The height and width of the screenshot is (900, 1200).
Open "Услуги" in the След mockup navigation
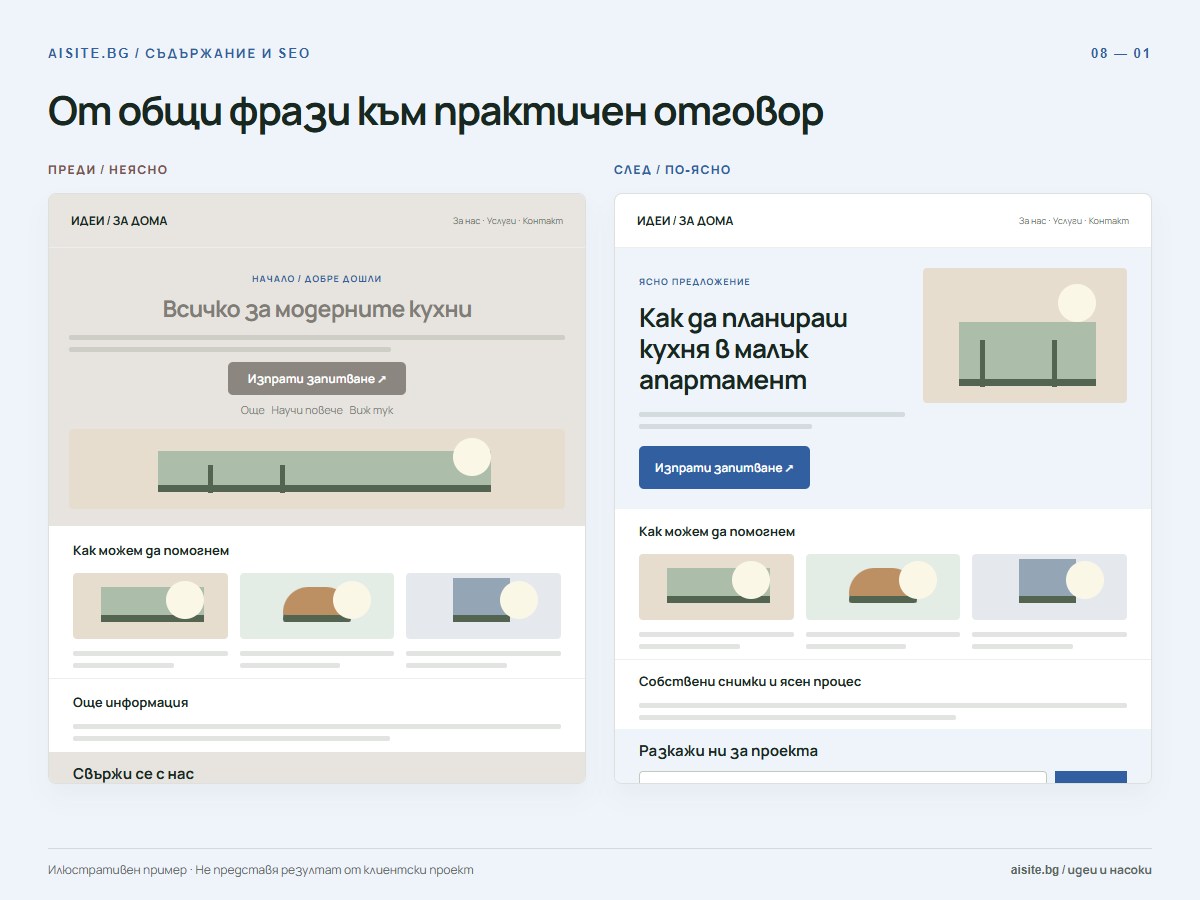tap(1068, 221)
